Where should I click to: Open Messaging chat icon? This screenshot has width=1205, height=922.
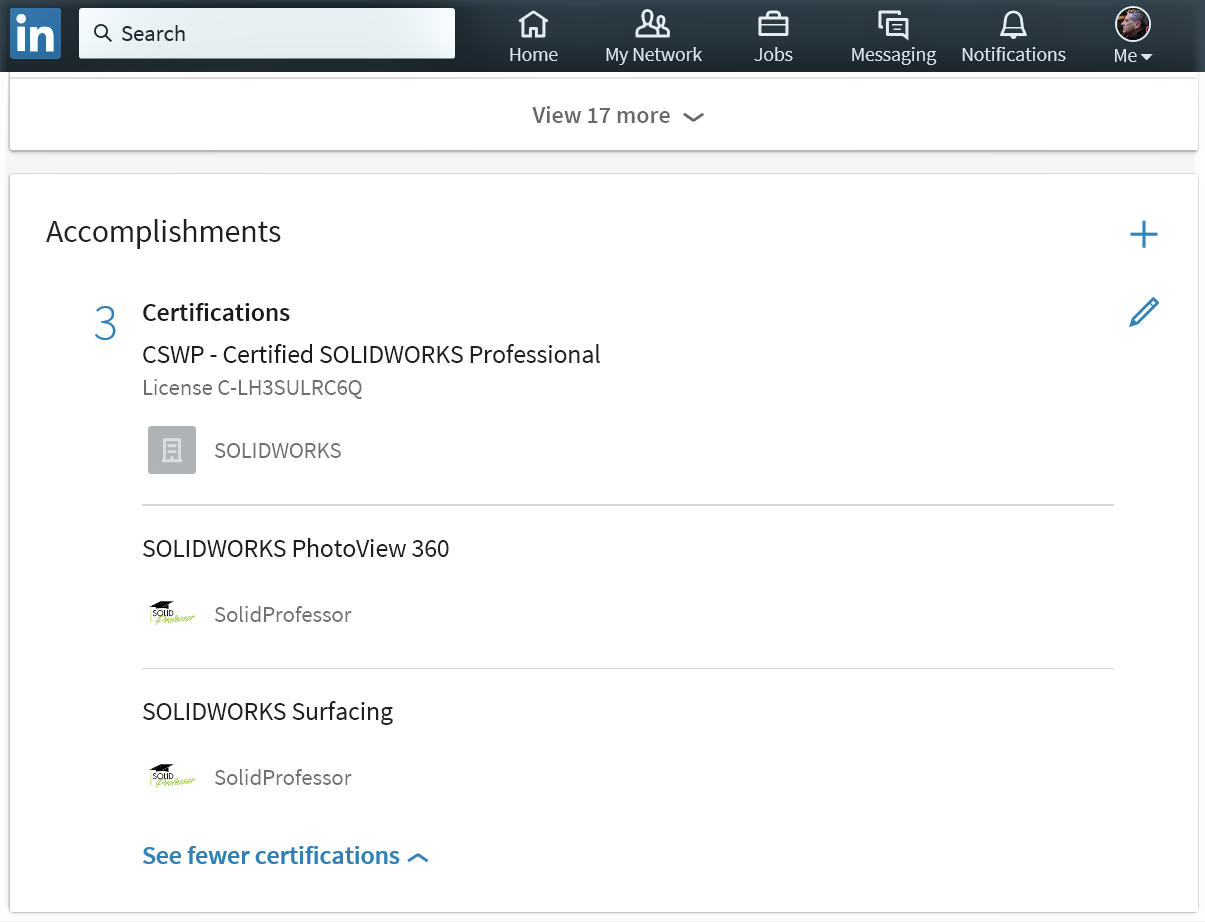[893, 24]
